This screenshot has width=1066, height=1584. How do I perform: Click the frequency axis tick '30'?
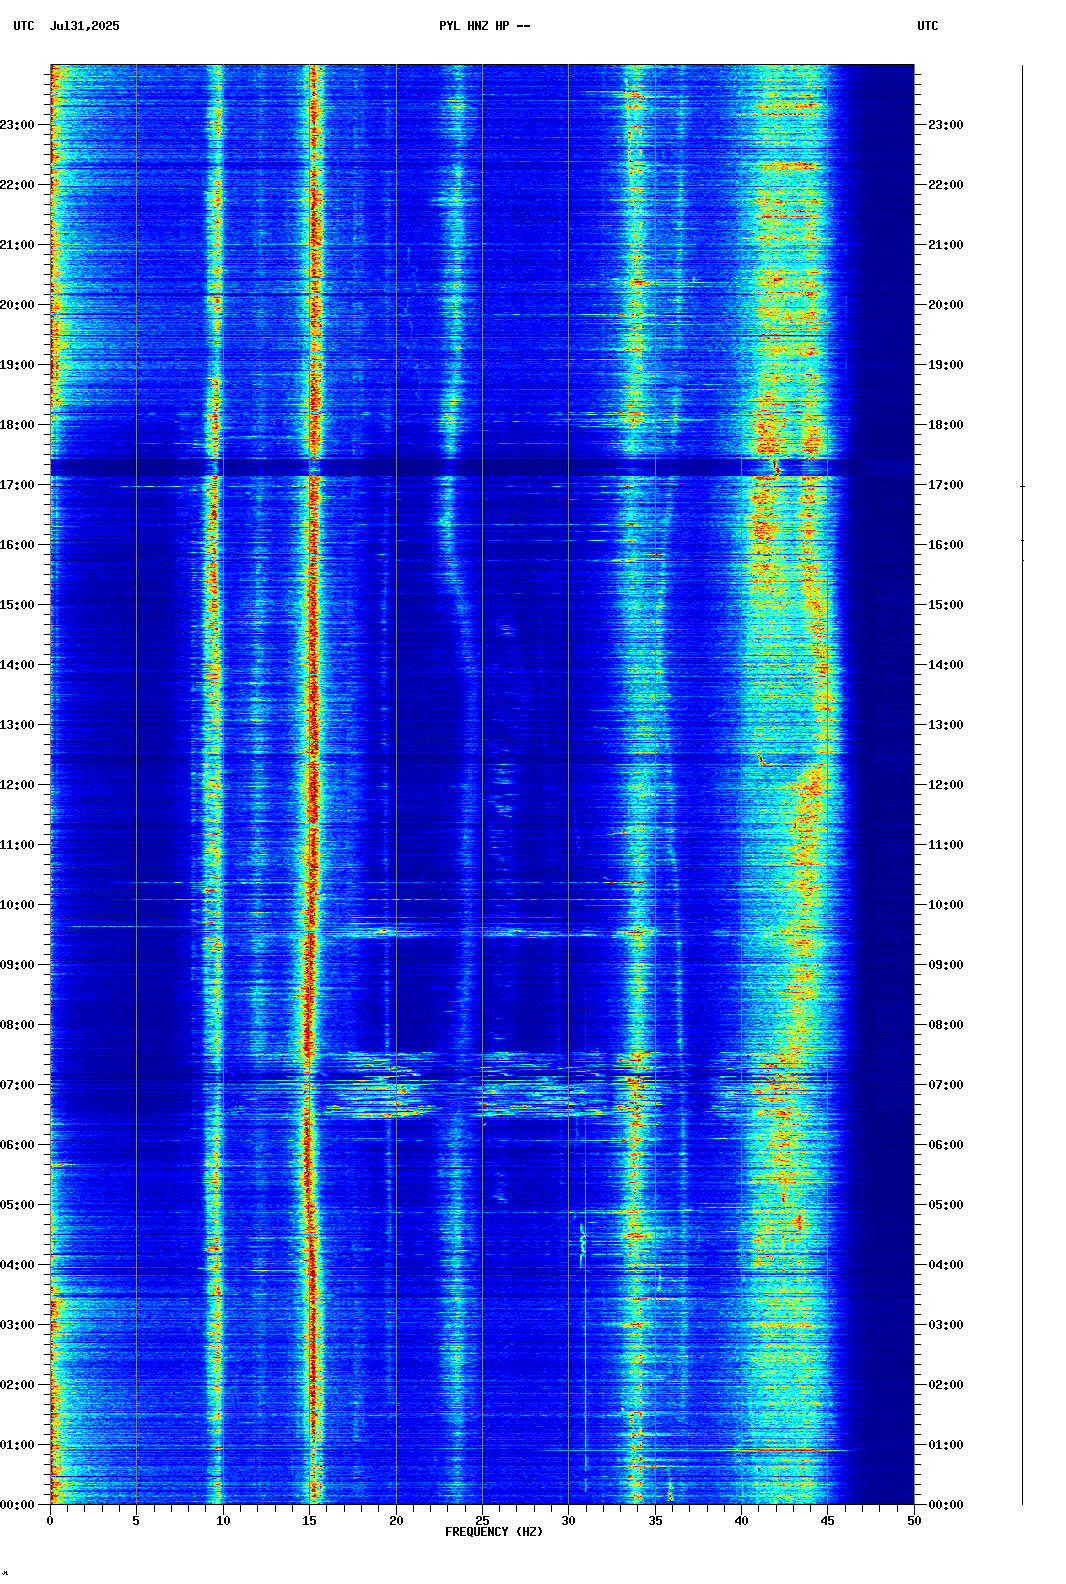[568, 1521]
